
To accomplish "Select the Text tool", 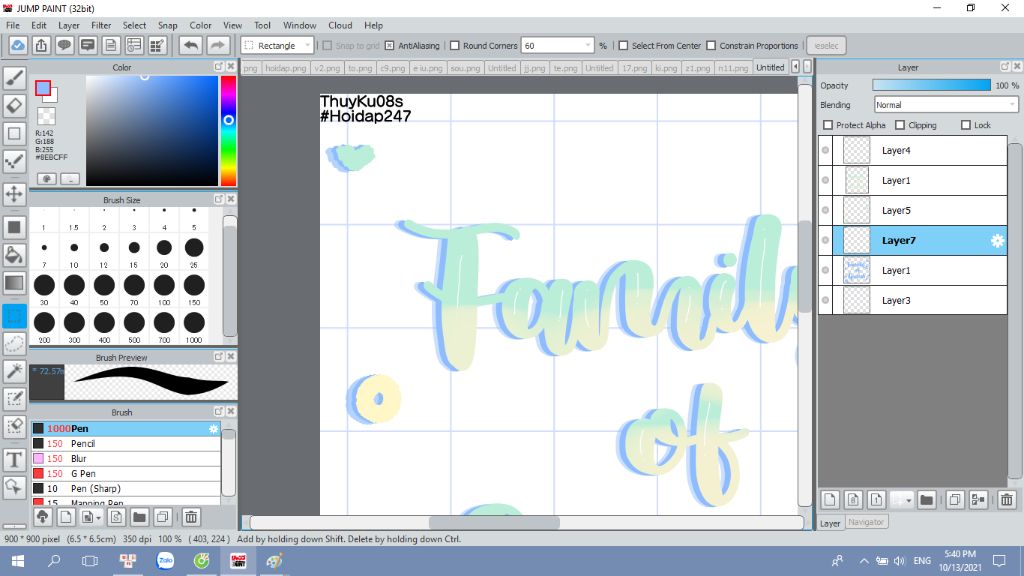I will point(14,460).
